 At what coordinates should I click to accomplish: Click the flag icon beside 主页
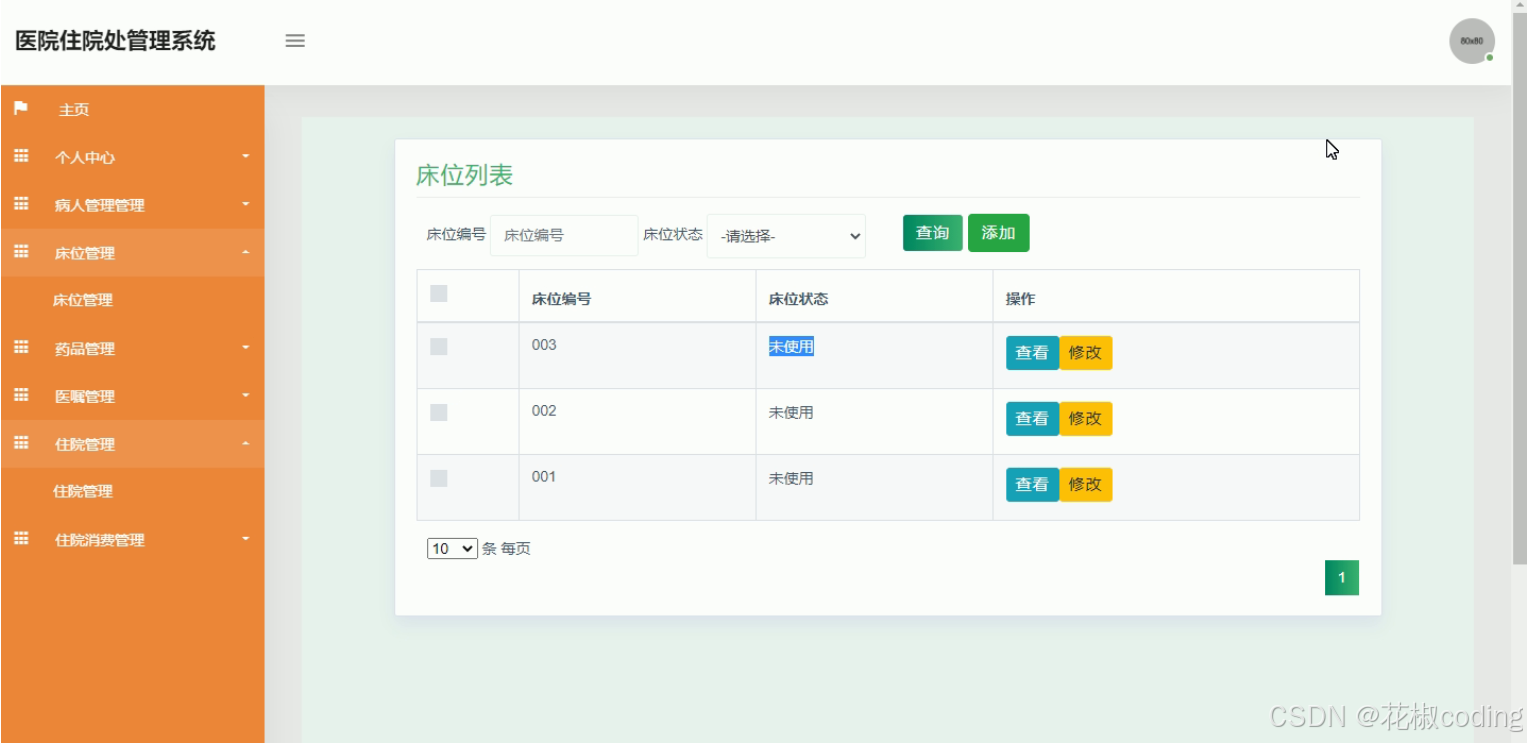(20, 109)
